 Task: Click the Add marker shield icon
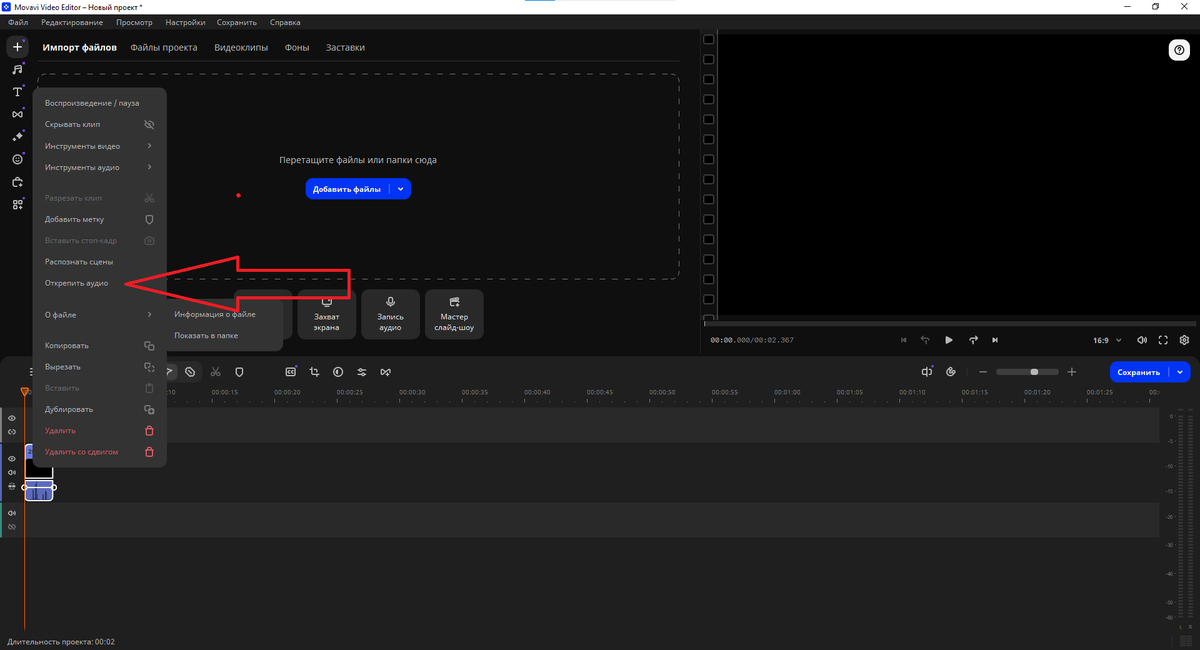pos(239,371)
